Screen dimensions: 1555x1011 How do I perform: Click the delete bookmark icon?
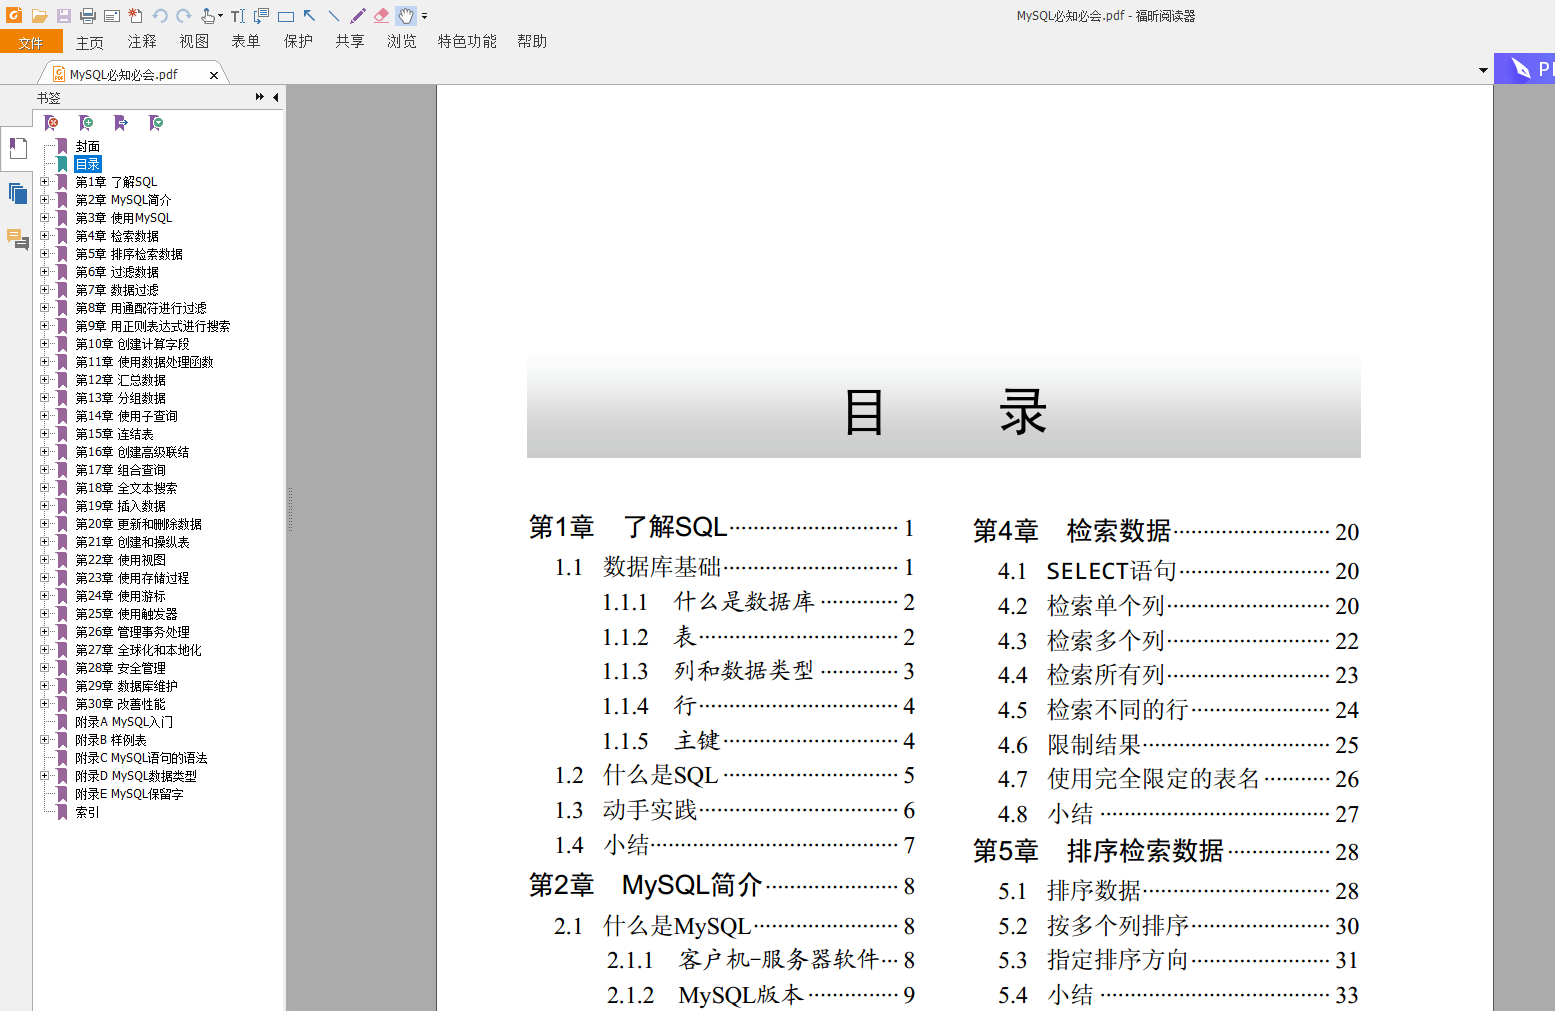52,123
